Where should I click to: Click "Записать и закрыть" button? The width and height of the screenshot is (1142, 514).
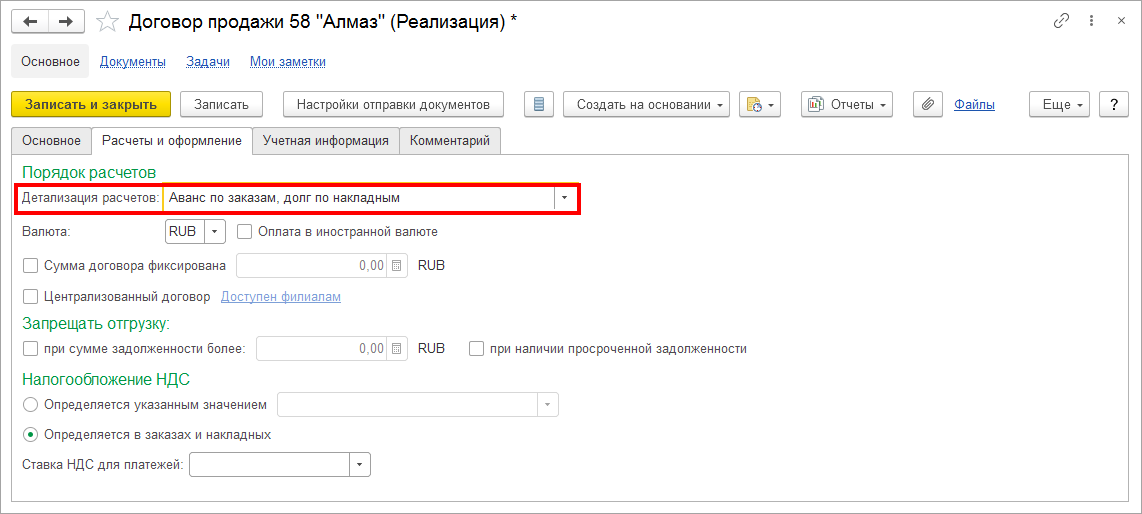pos(91,104)
